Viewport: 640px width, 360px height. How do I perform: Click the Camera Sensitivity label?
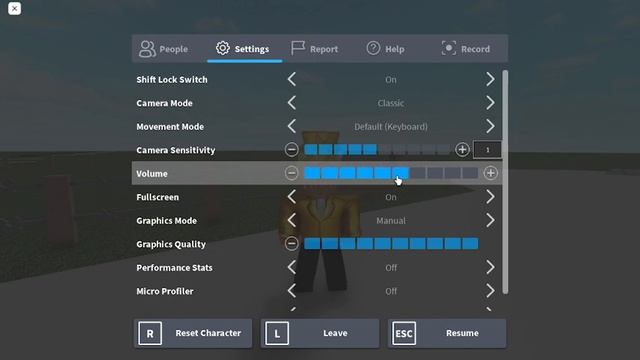[176, 150]
